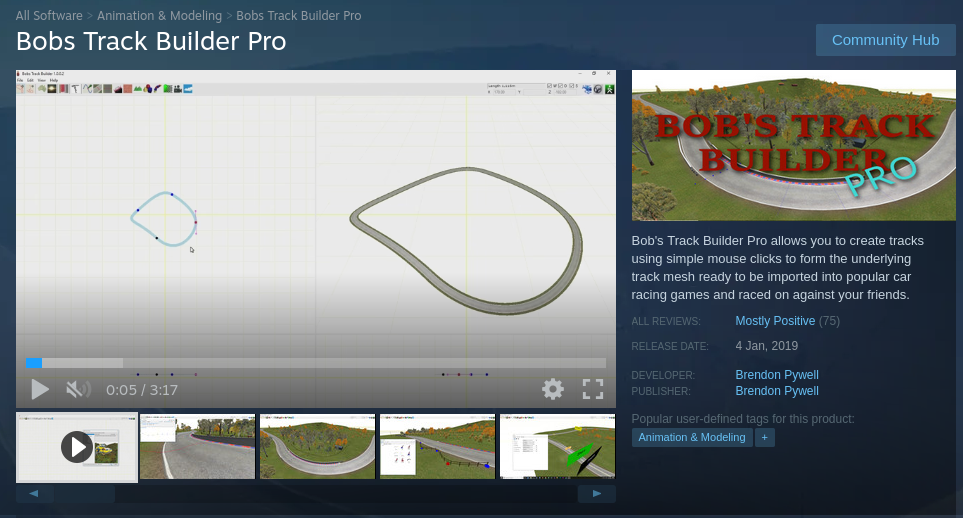This screenshot has width=963, height=518.
Task: Open Animation & Modeling breadcrumb
Action: pos(160,16)
